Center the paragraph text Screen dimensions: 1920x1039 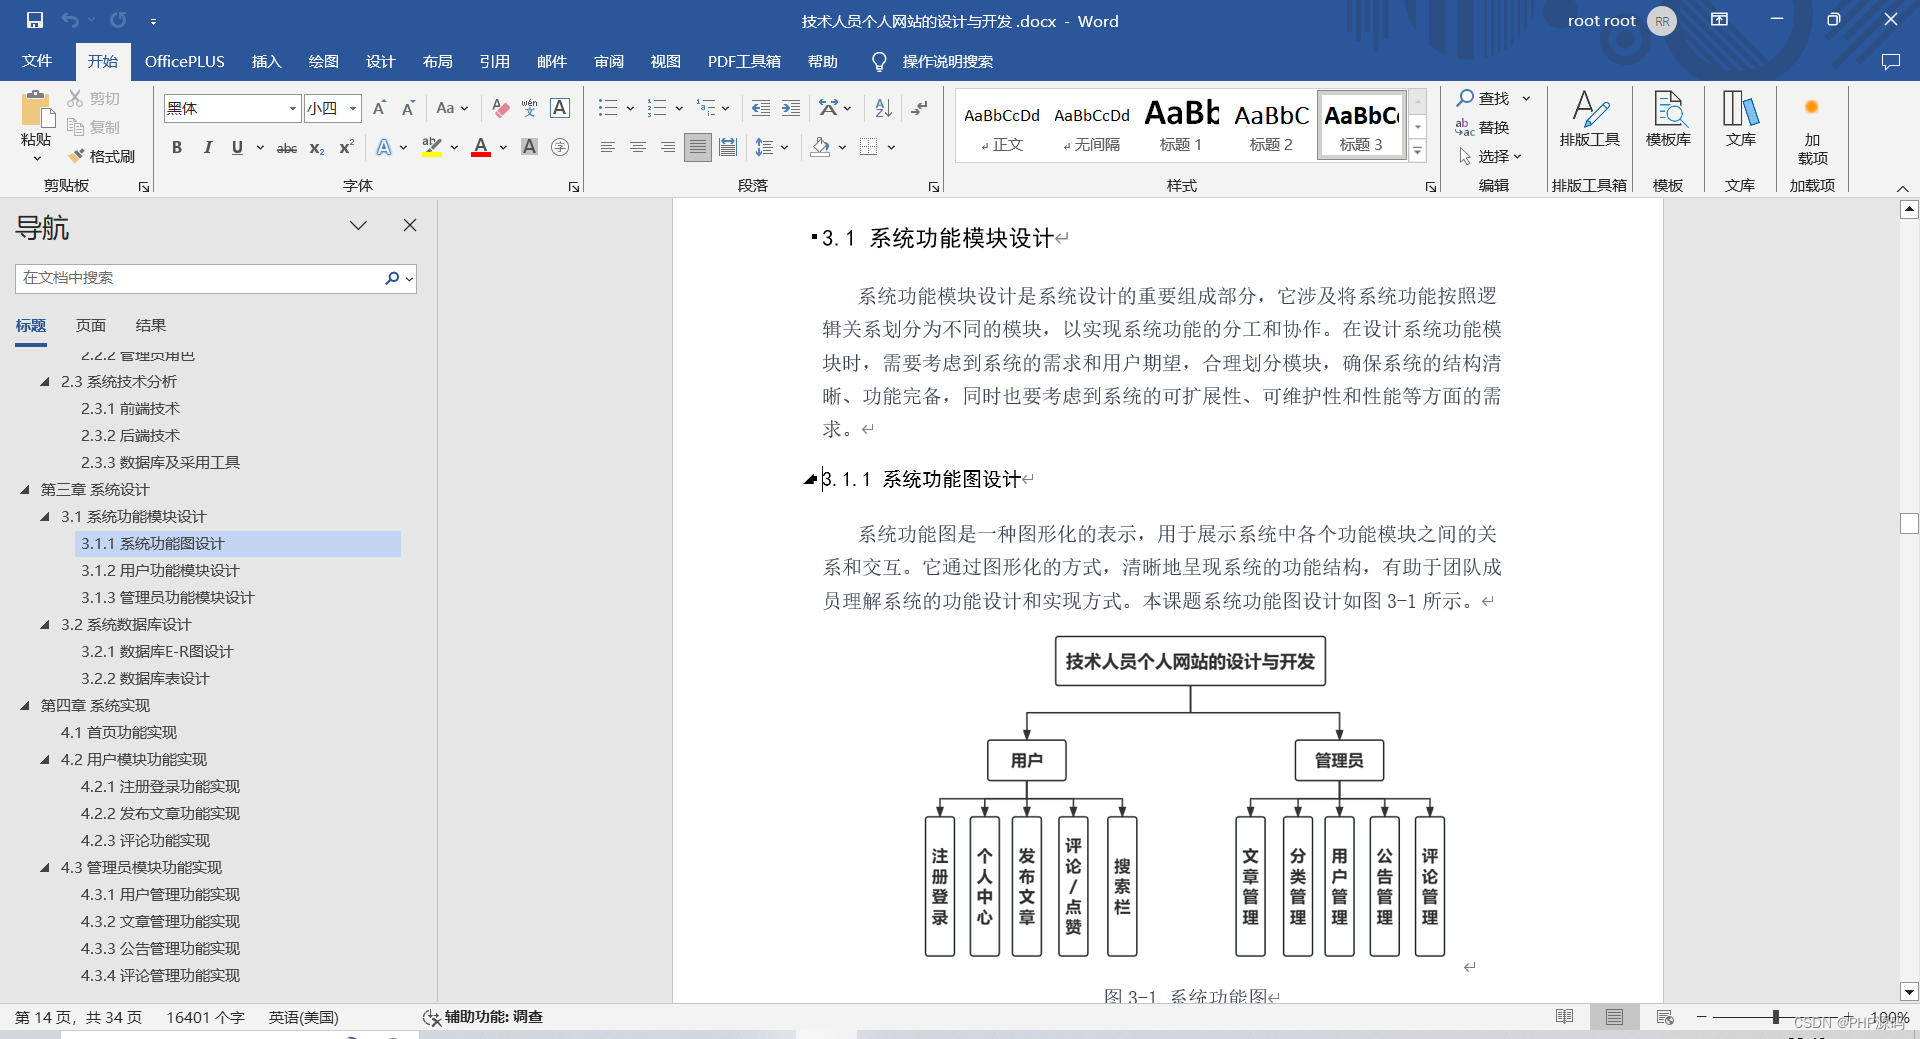tap(637, 148)
